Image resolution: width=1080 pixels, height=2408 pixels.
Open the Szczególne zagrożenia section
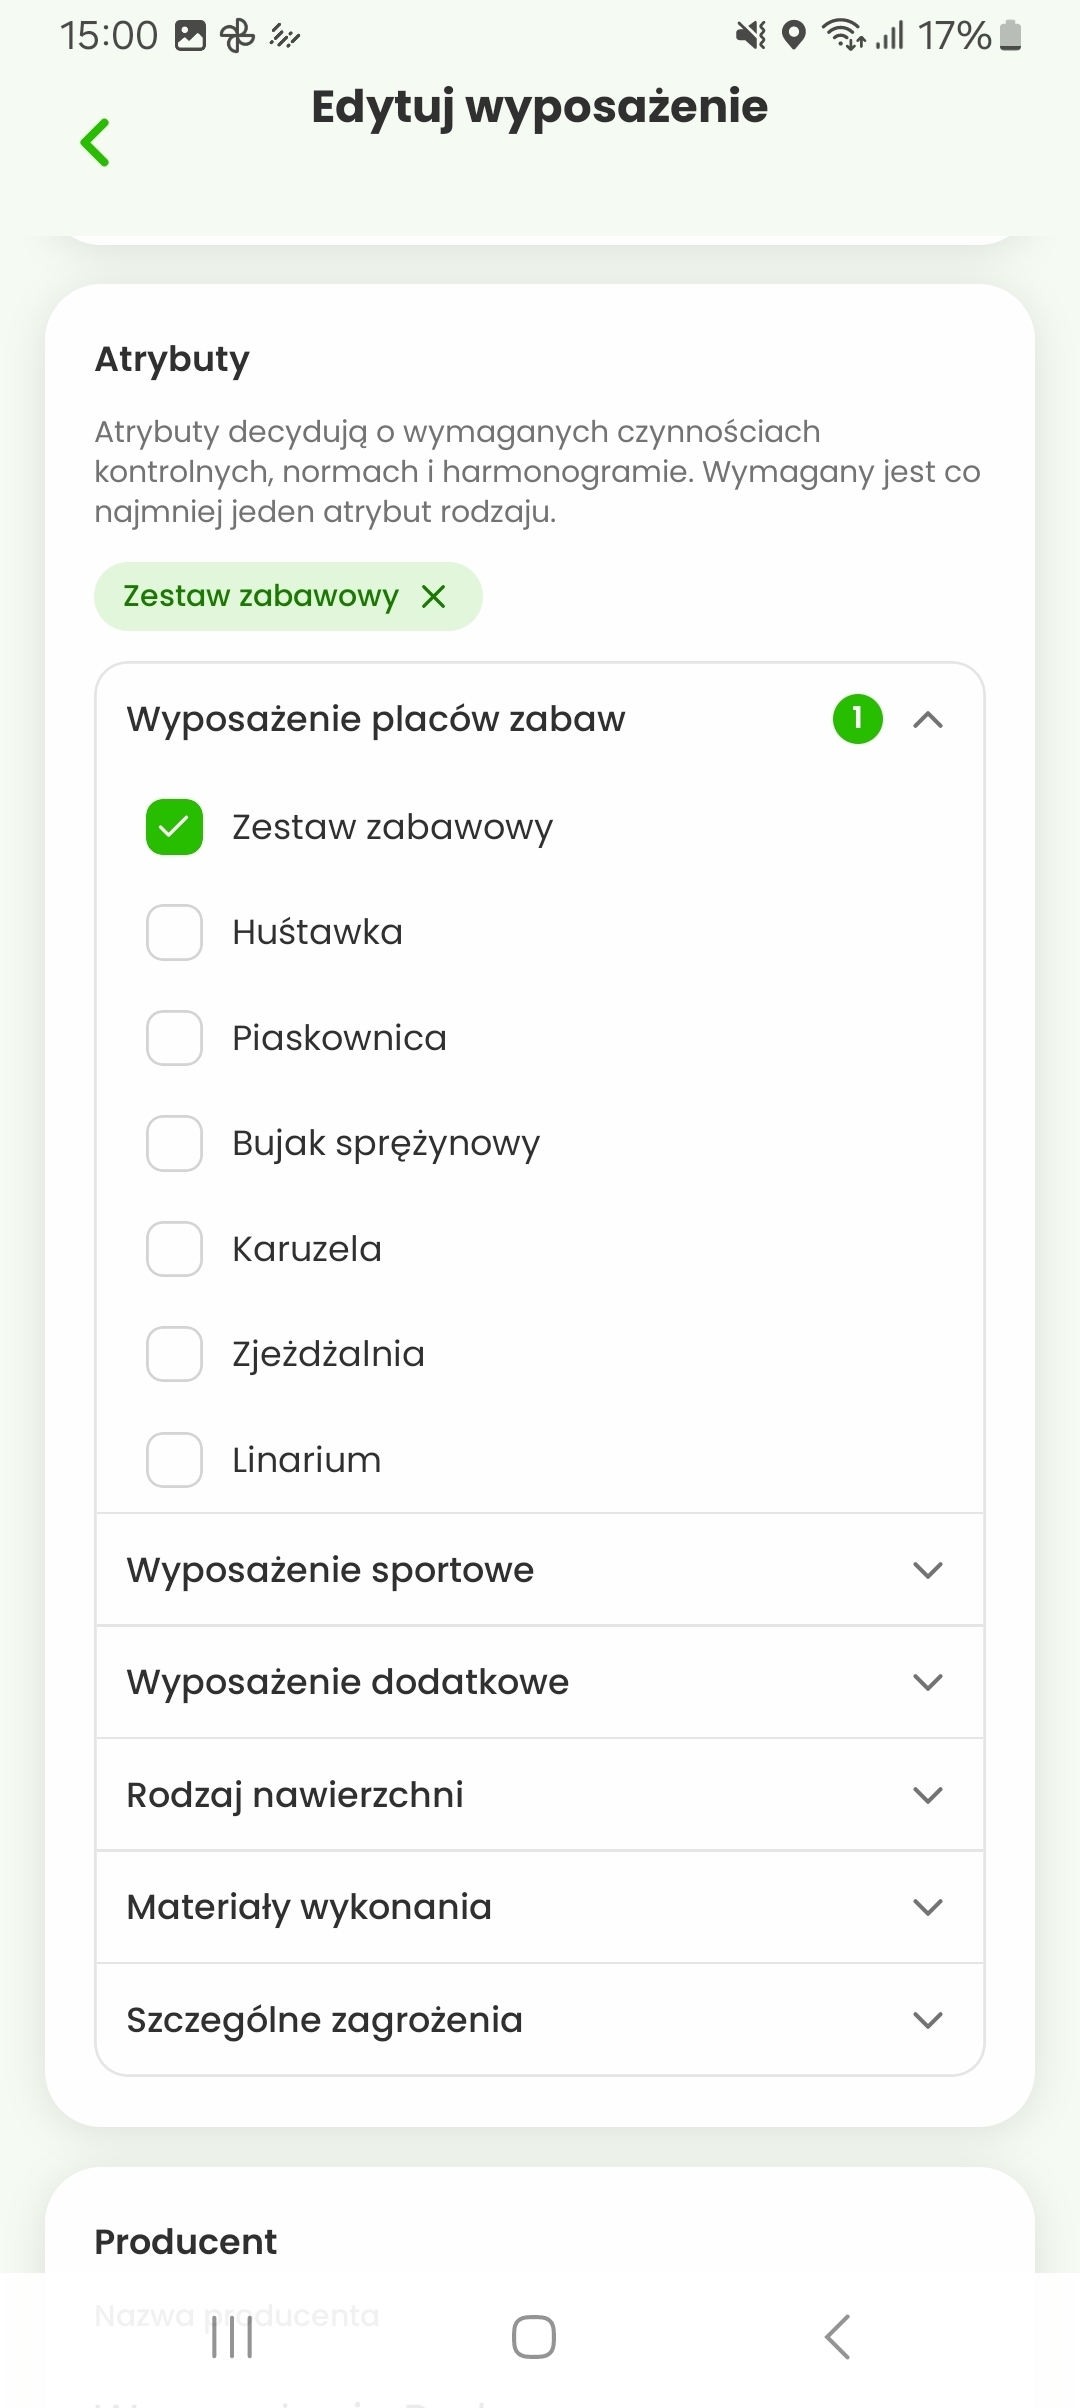(540, 2020)
